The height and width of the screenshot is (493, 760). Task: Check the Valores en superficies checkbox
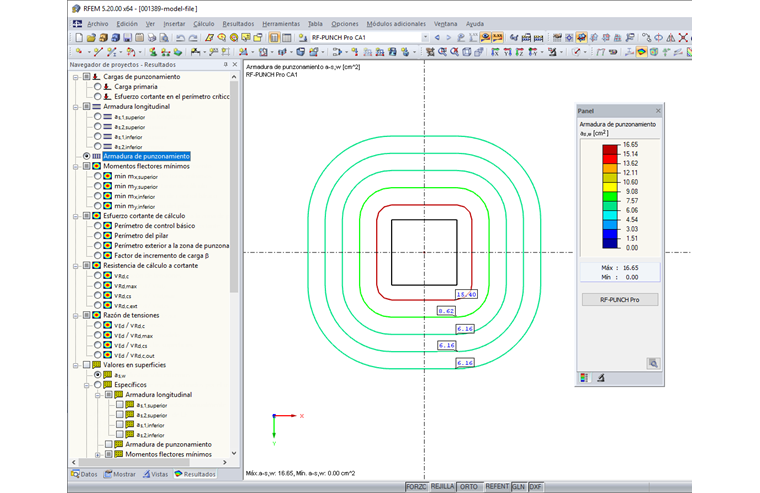[86, 365]
